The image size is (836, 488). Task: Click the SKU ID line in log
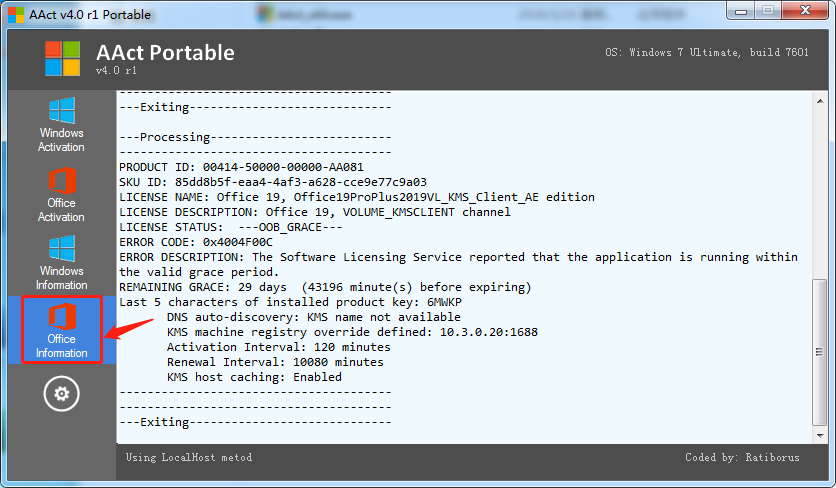pos(272,182)
